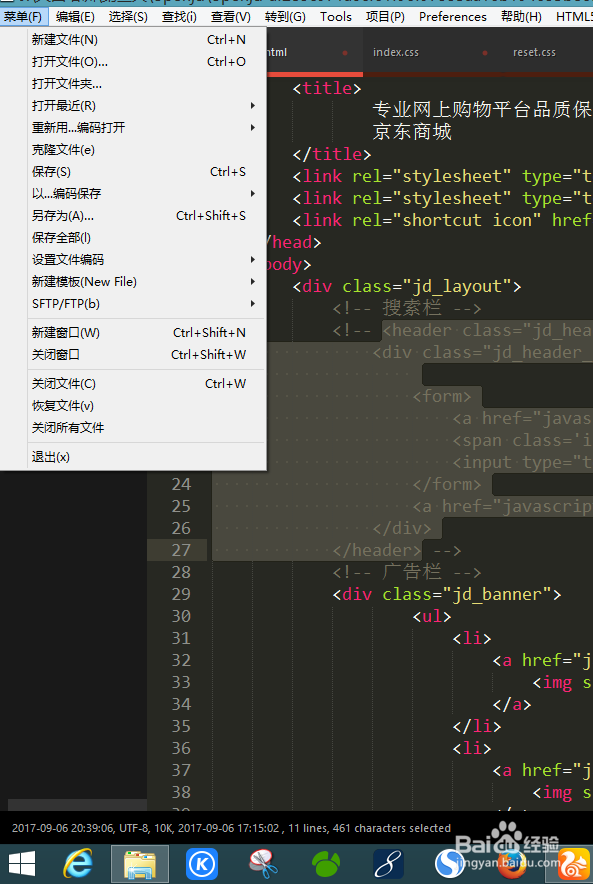Open the 查找(i) menu

click(179, 16)
